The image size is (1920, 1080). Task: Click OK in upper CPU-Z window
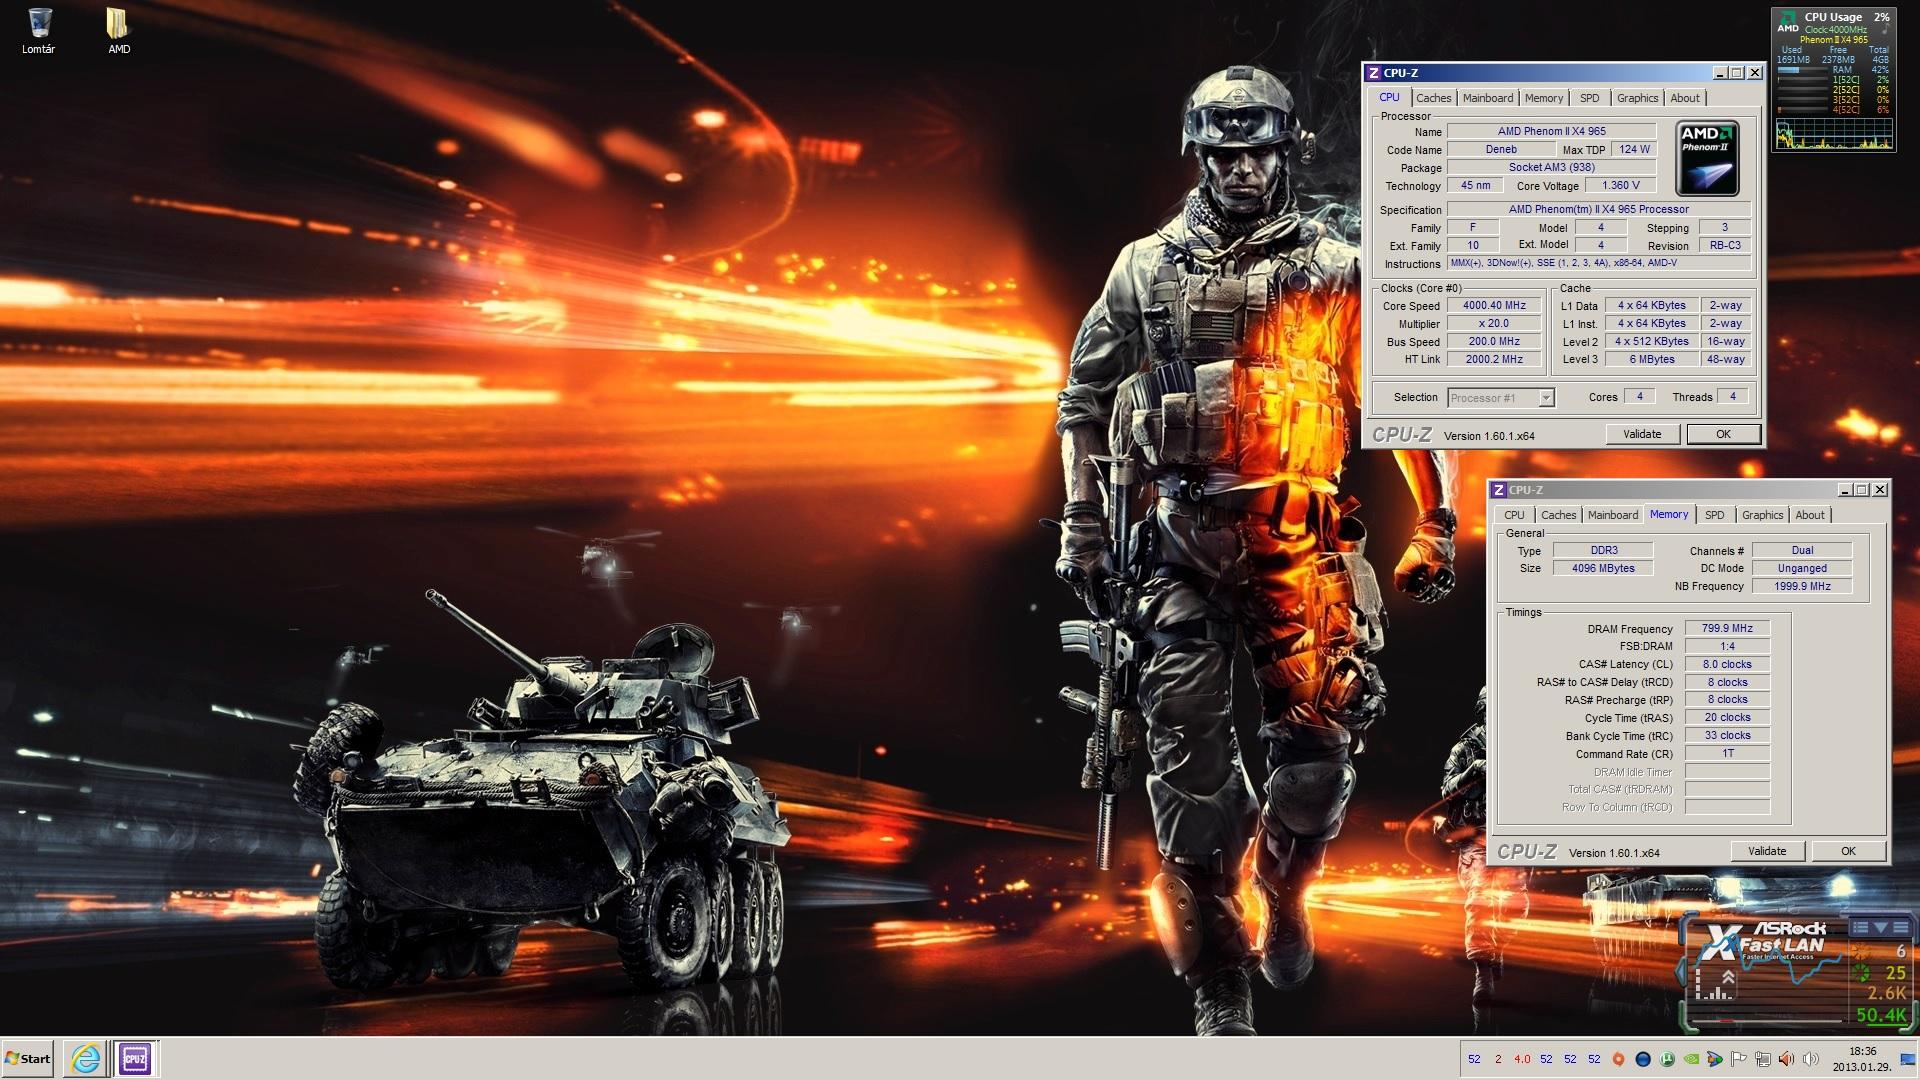(x=1723, y=434)
